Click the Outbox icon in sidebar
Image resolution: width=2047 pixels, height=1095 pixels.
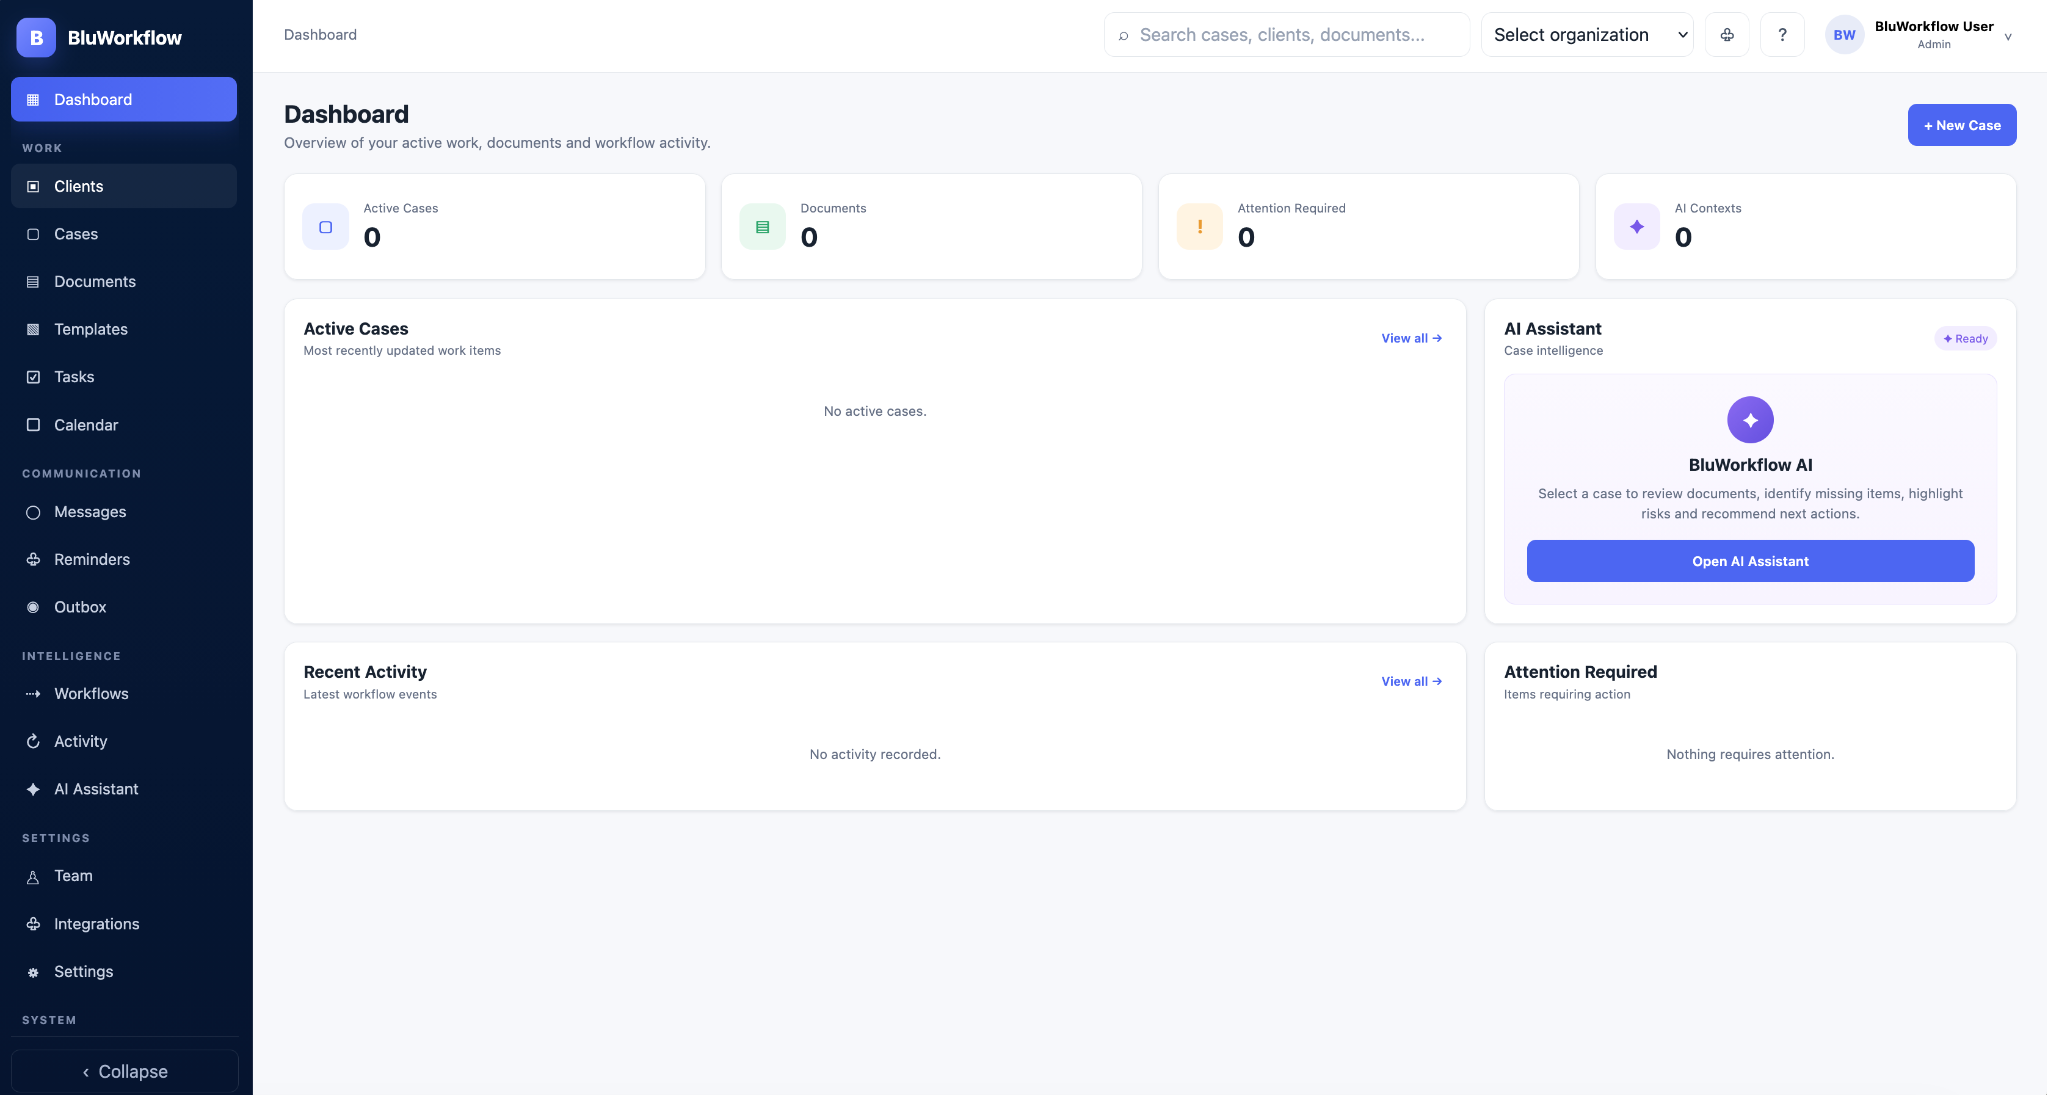tap(33, 607)
